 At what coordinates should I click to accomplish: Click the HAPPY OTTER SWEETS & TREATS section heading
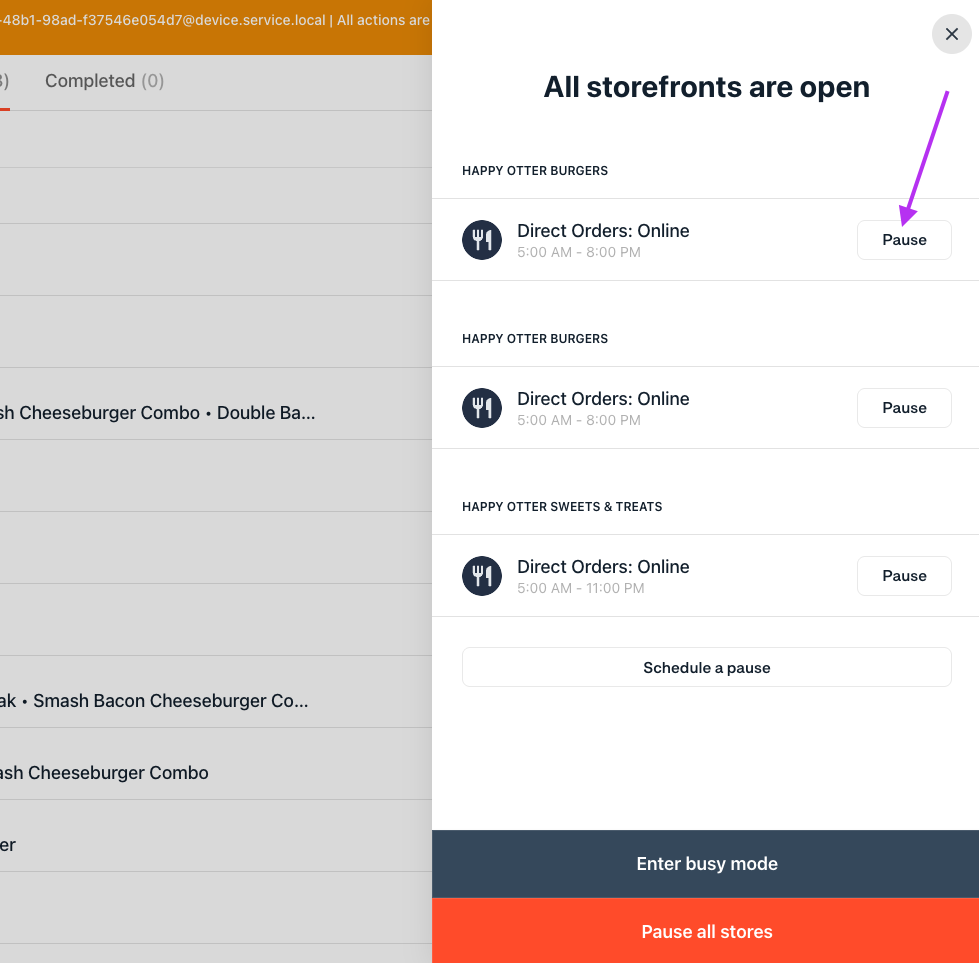tap(562, 507)
